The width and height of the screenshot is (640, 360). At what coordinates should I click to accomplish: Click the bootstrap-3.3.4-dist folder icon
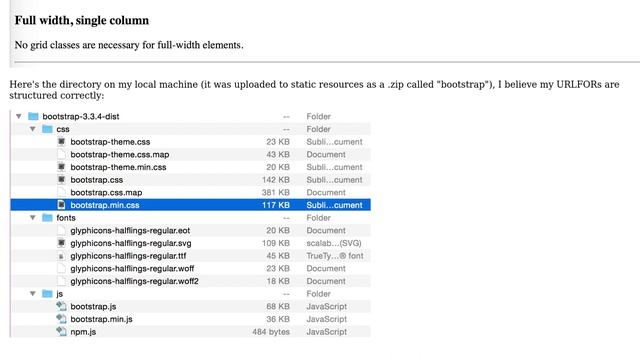33,116
